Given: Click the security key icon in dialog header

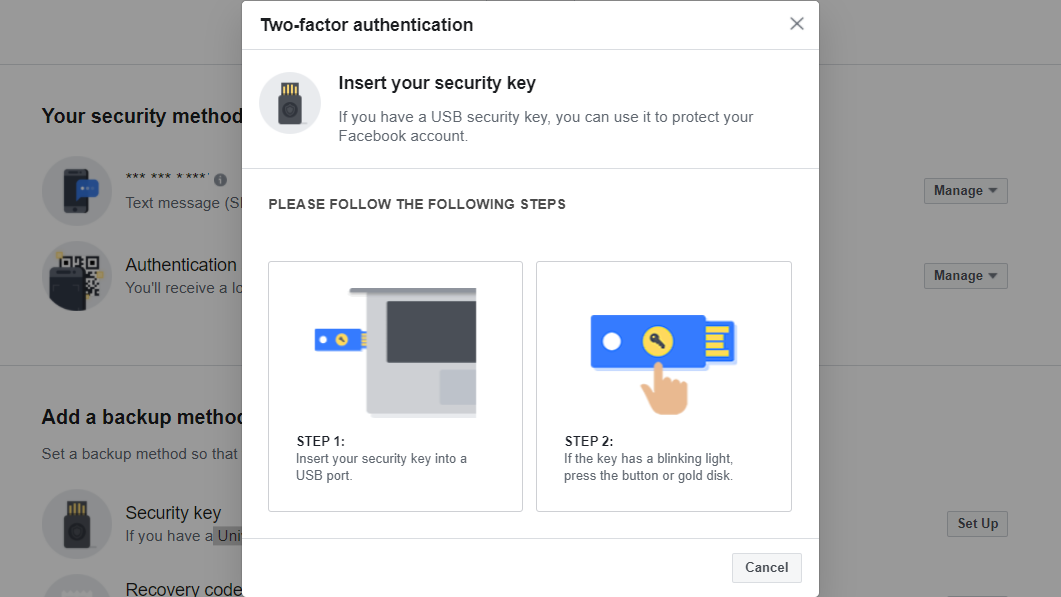Looking at the screenshot, I should pos(290,103).
